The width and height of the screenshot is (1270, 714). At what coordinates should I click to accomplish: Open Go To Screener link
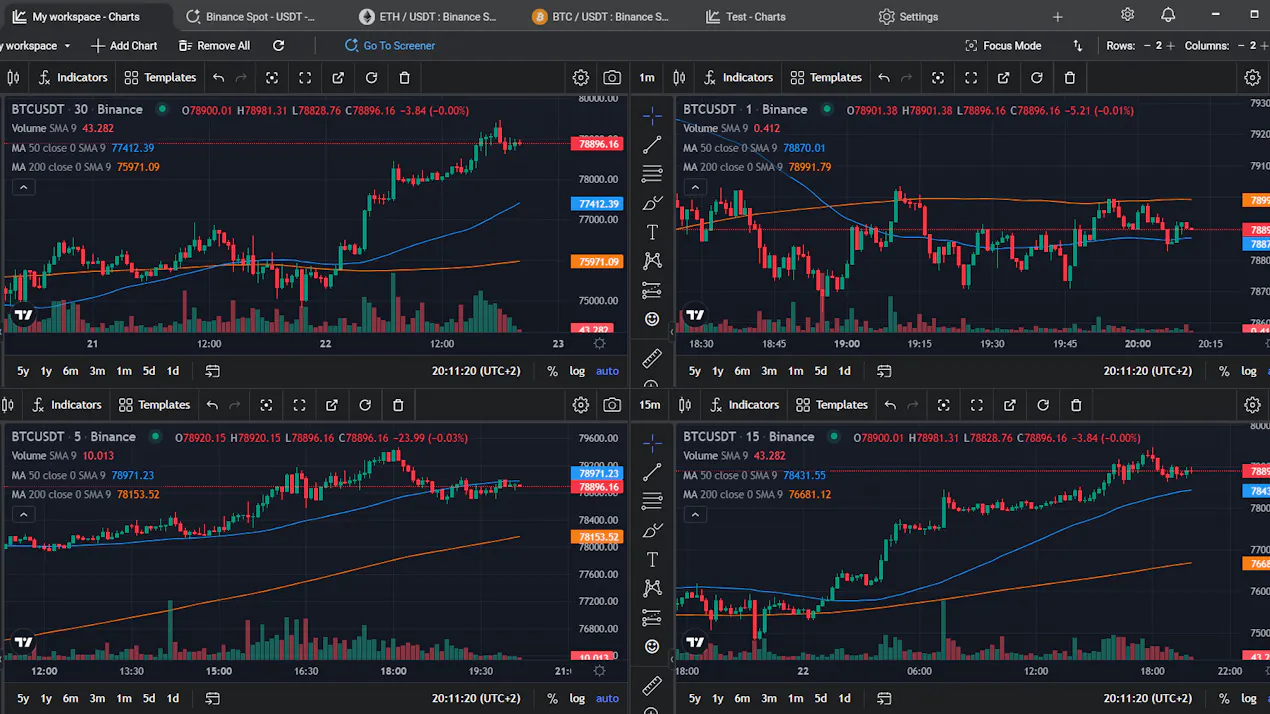(x=390, y=45)
